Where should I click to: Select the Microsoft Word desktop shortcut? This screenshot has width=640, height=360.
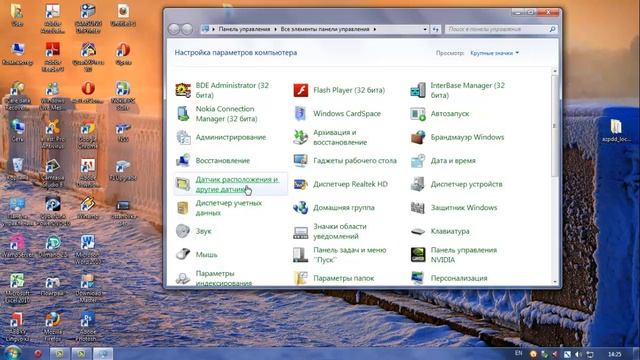[x=88, y=249]
